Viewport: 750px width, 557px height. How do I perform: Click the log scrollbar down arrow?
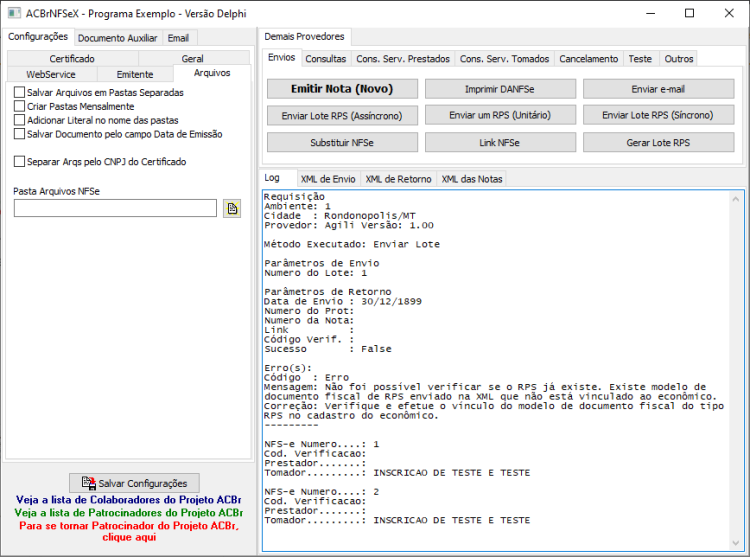(x=736, y=543)
